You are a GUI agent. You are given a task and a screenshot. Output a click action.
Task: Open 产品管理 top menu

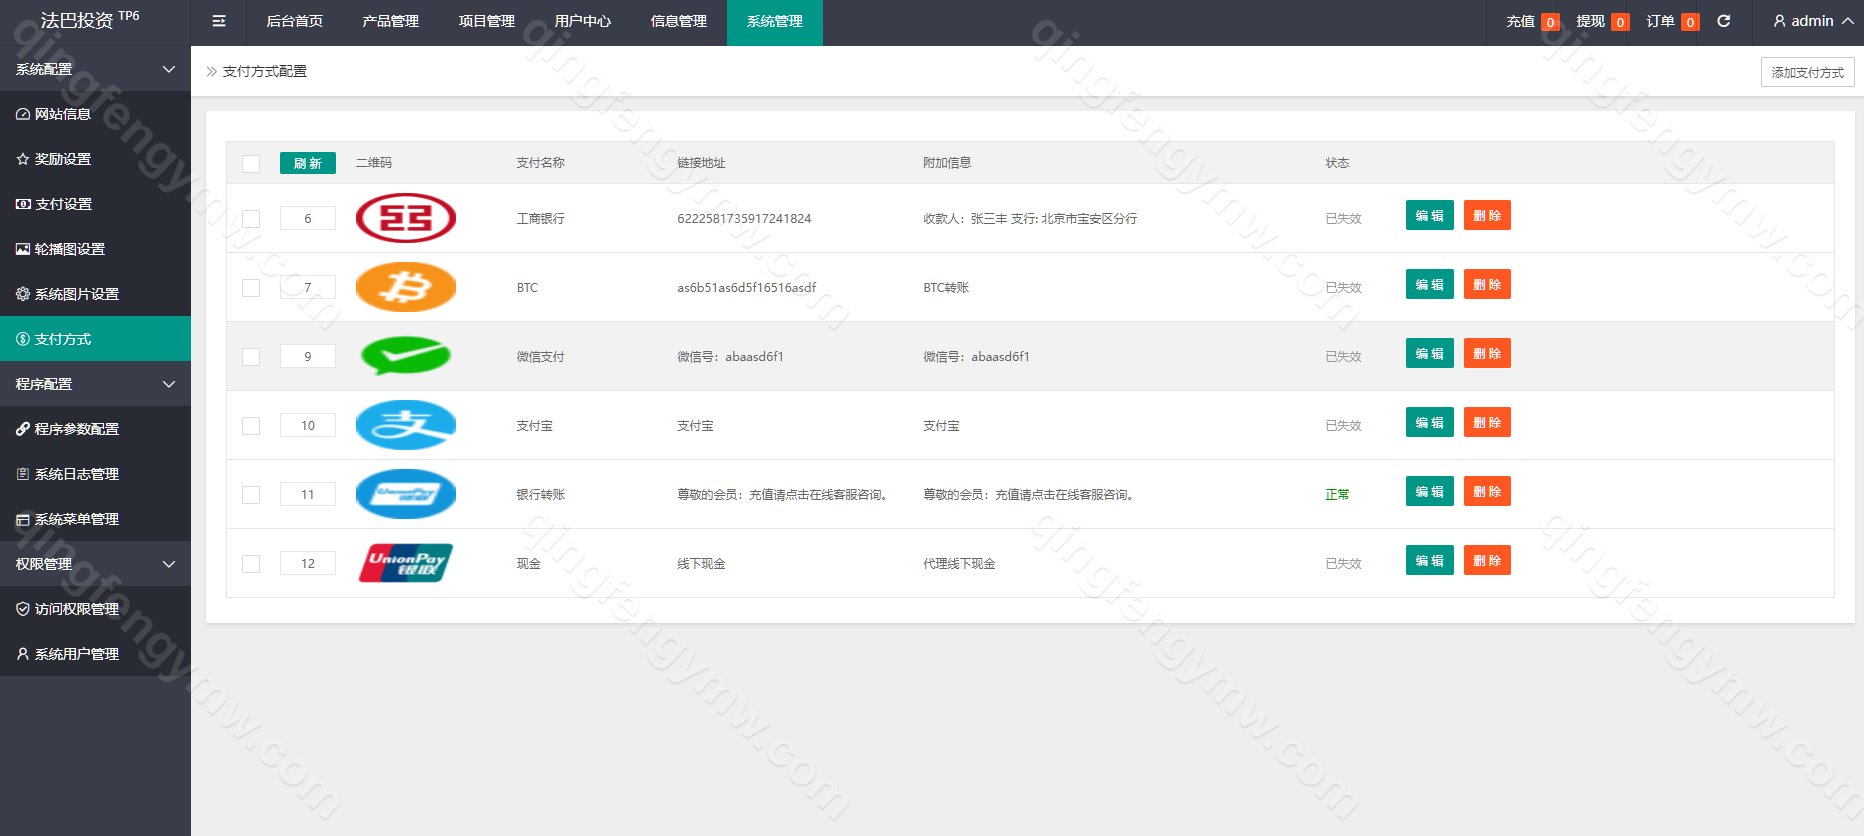pos(391,21)
